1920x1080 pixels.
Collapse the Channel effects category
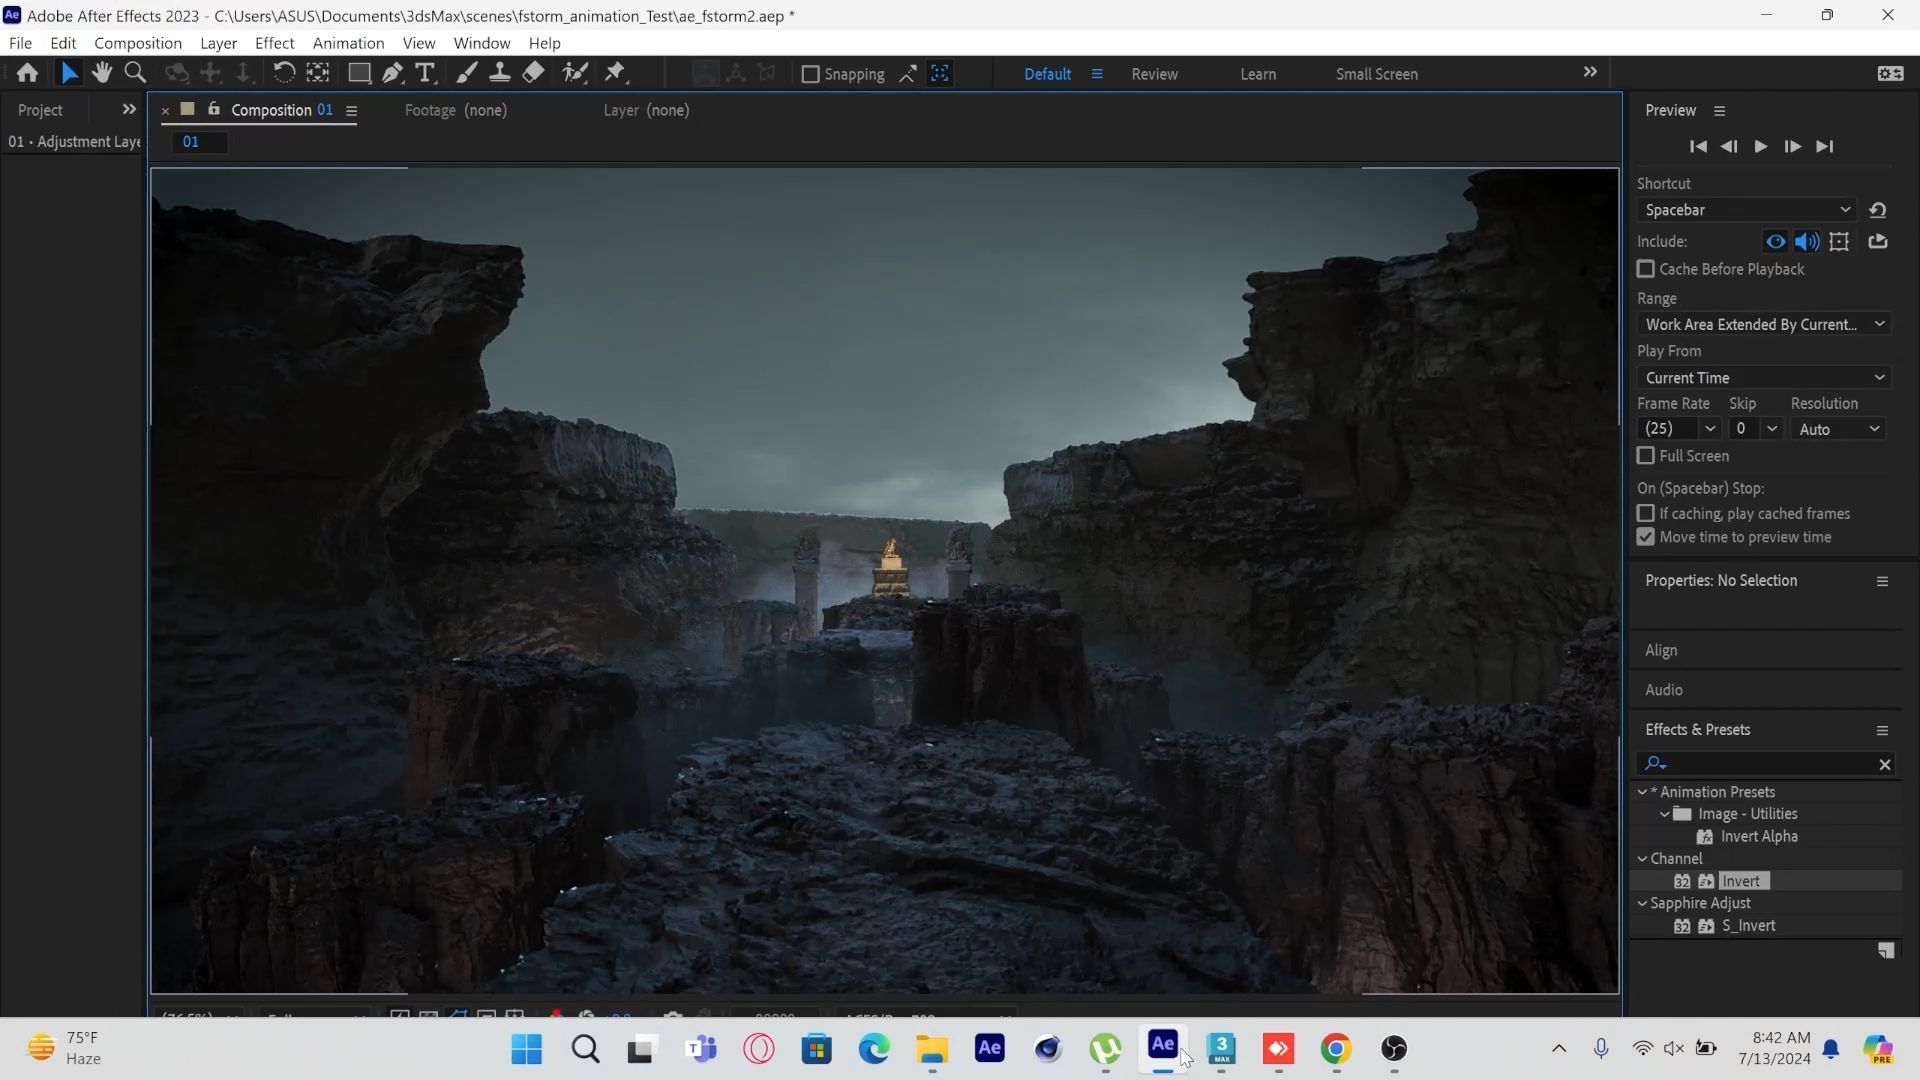[1642, 859]
